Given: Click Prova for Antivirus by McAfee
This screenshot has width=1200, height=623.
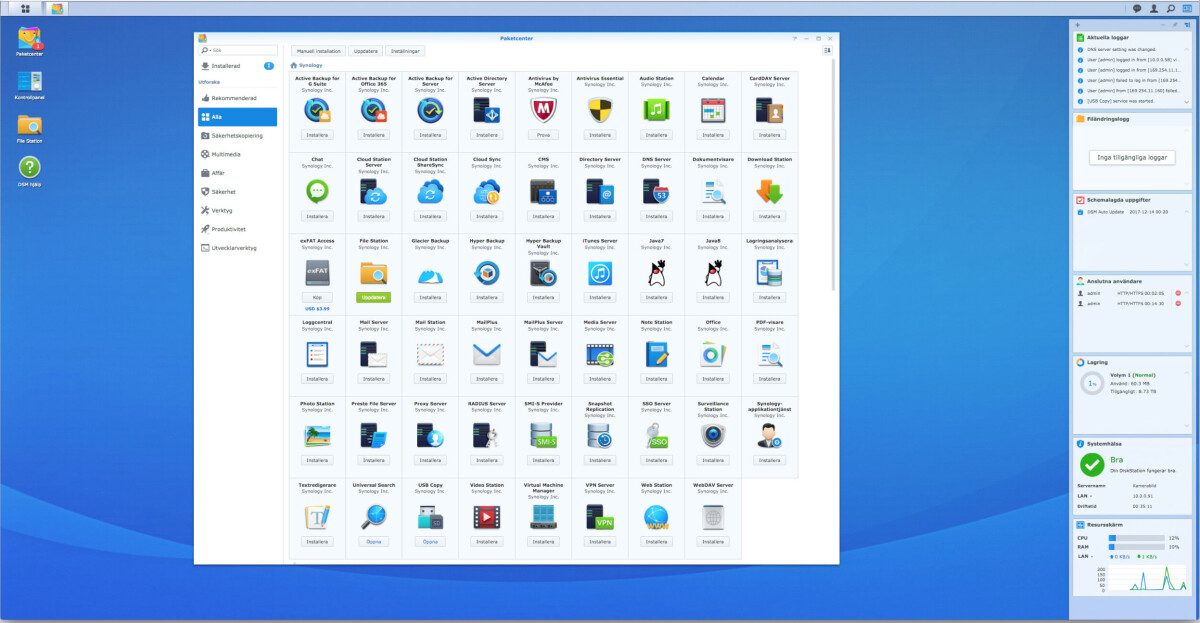Looking at the screenshot, I should tap(543, 134).
